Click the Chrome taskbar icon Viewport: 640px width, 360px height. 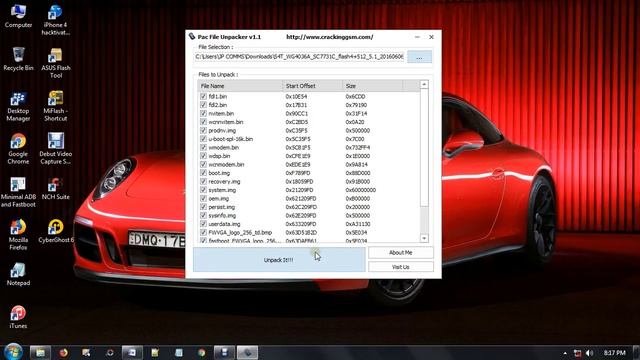pos(202,353)
